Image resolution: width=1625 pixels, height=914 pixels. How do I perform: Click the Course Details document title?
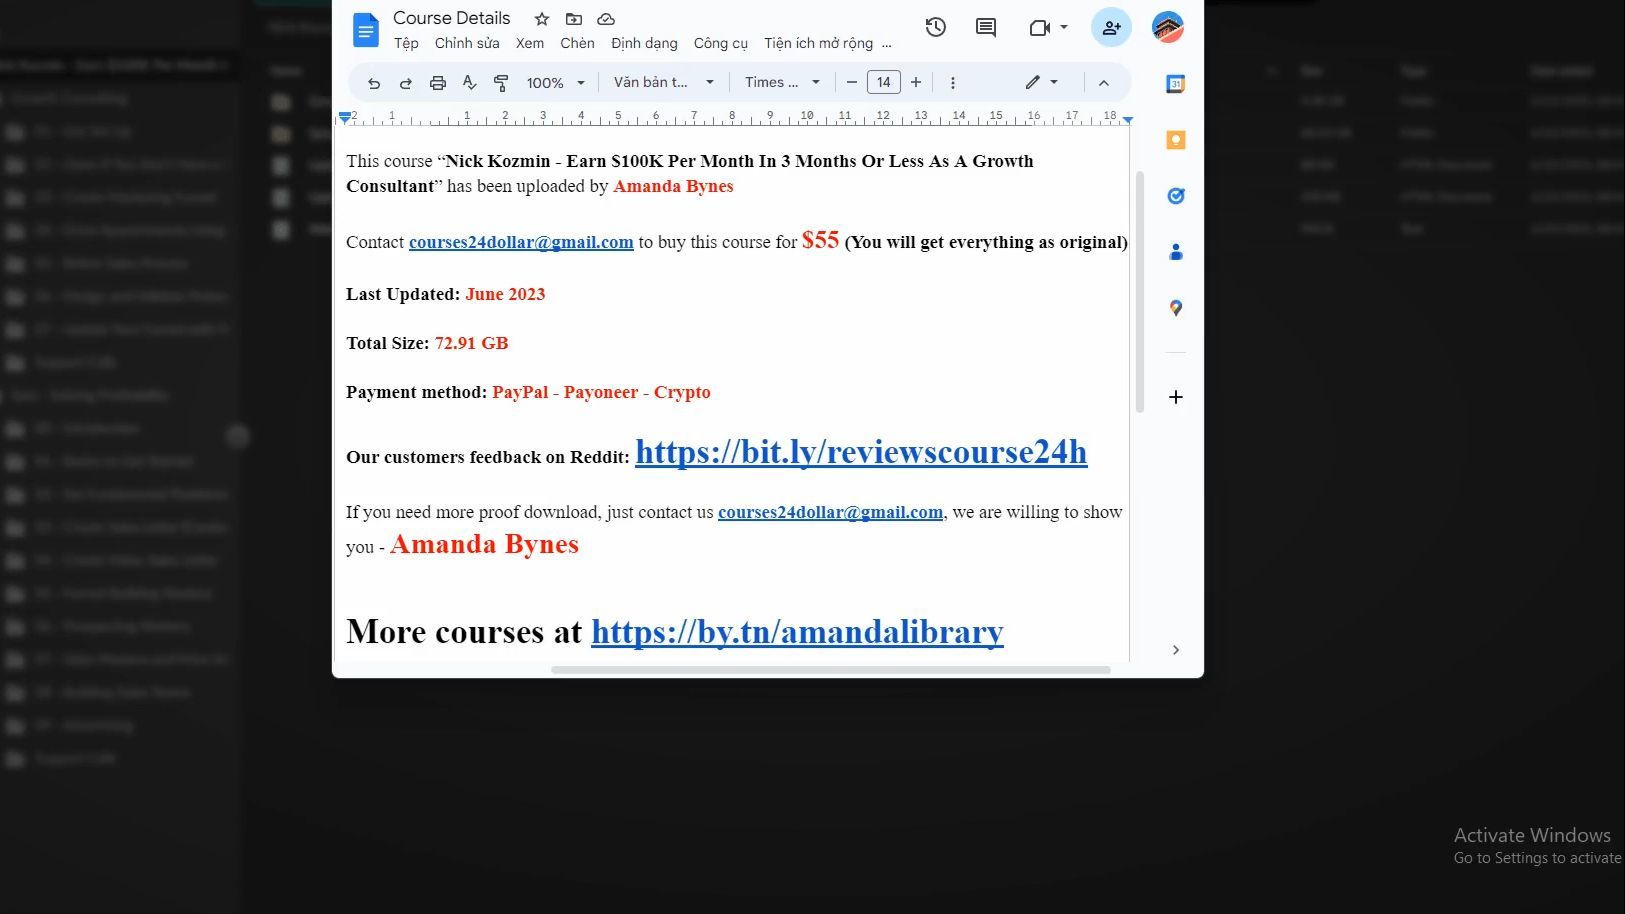pyautogui.click(x=451, y=18)
